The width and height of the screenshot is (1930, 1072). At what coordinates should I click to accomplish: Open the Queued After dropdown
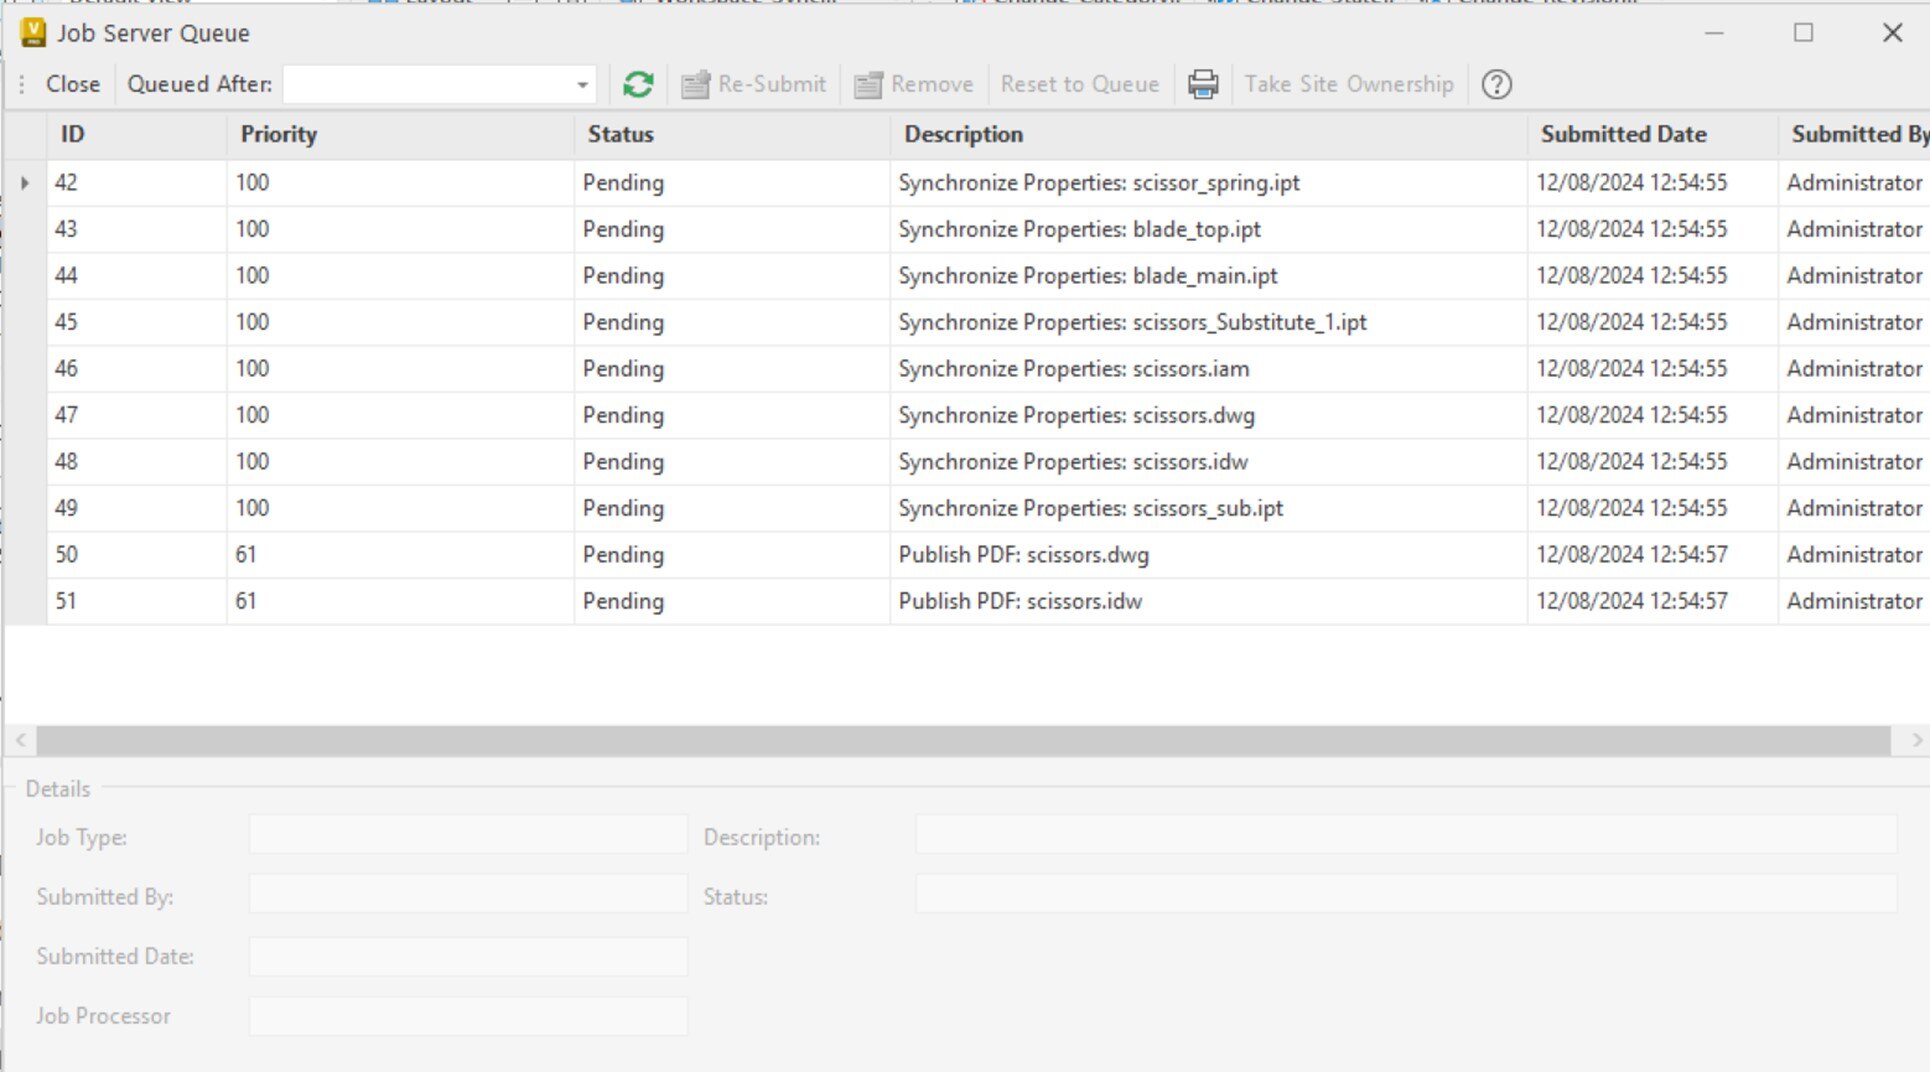pos(581,84)
